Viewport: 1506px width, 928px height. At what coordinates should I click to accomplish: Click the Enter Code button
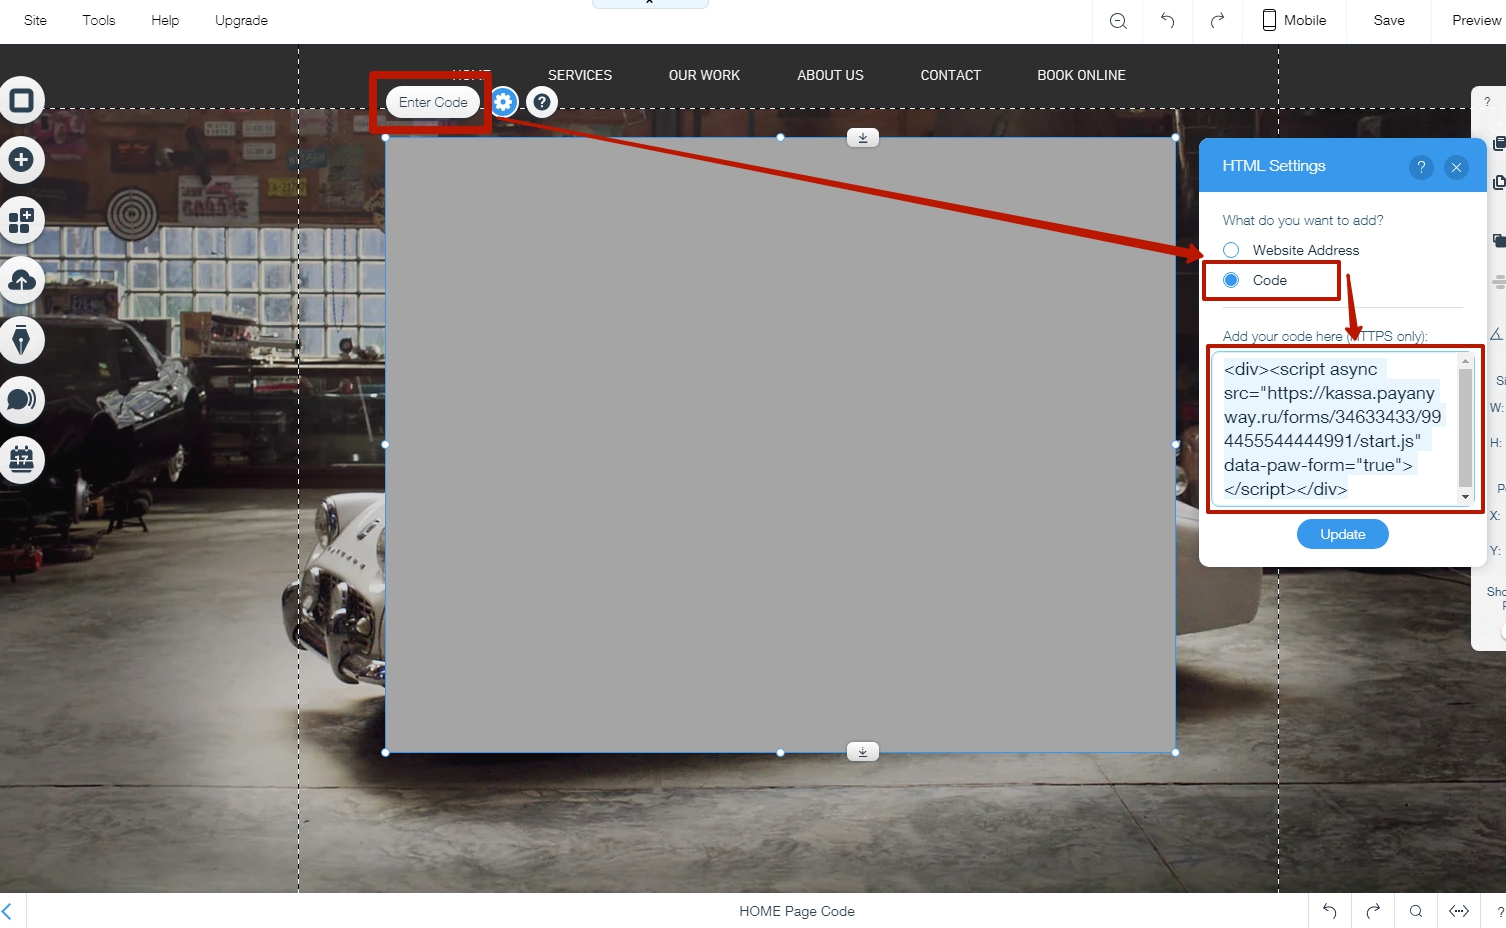(x=433, y=102)
